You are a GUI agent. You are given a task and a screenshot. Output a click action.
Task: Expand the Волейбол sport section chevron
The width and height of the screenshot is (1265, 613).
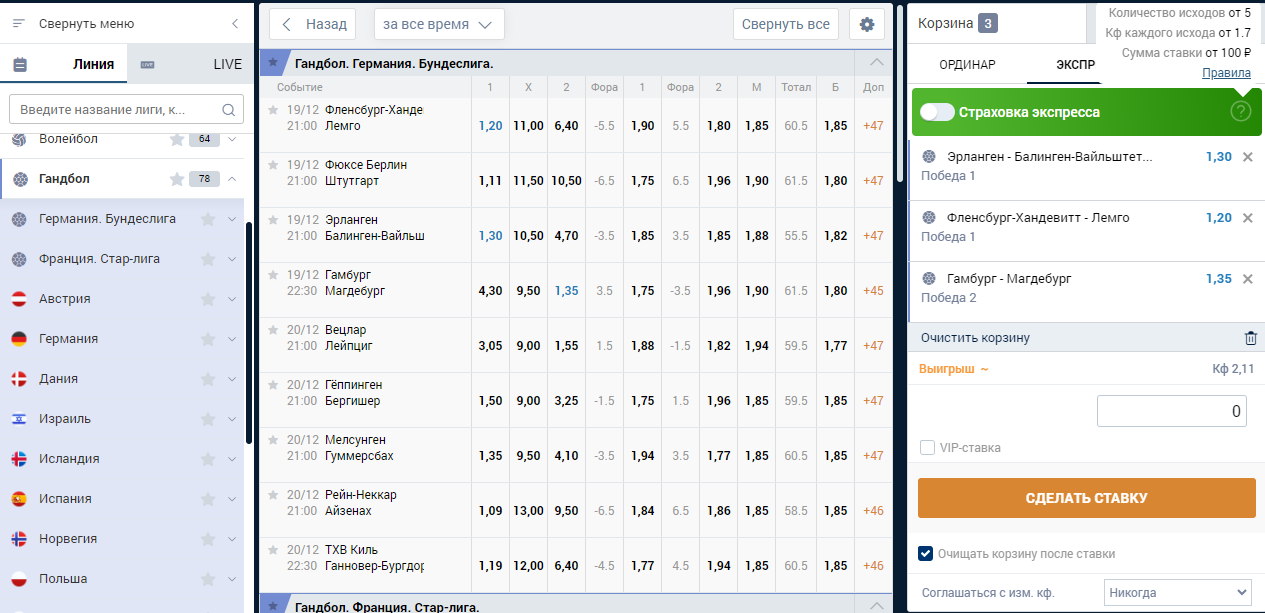[232, 139]
